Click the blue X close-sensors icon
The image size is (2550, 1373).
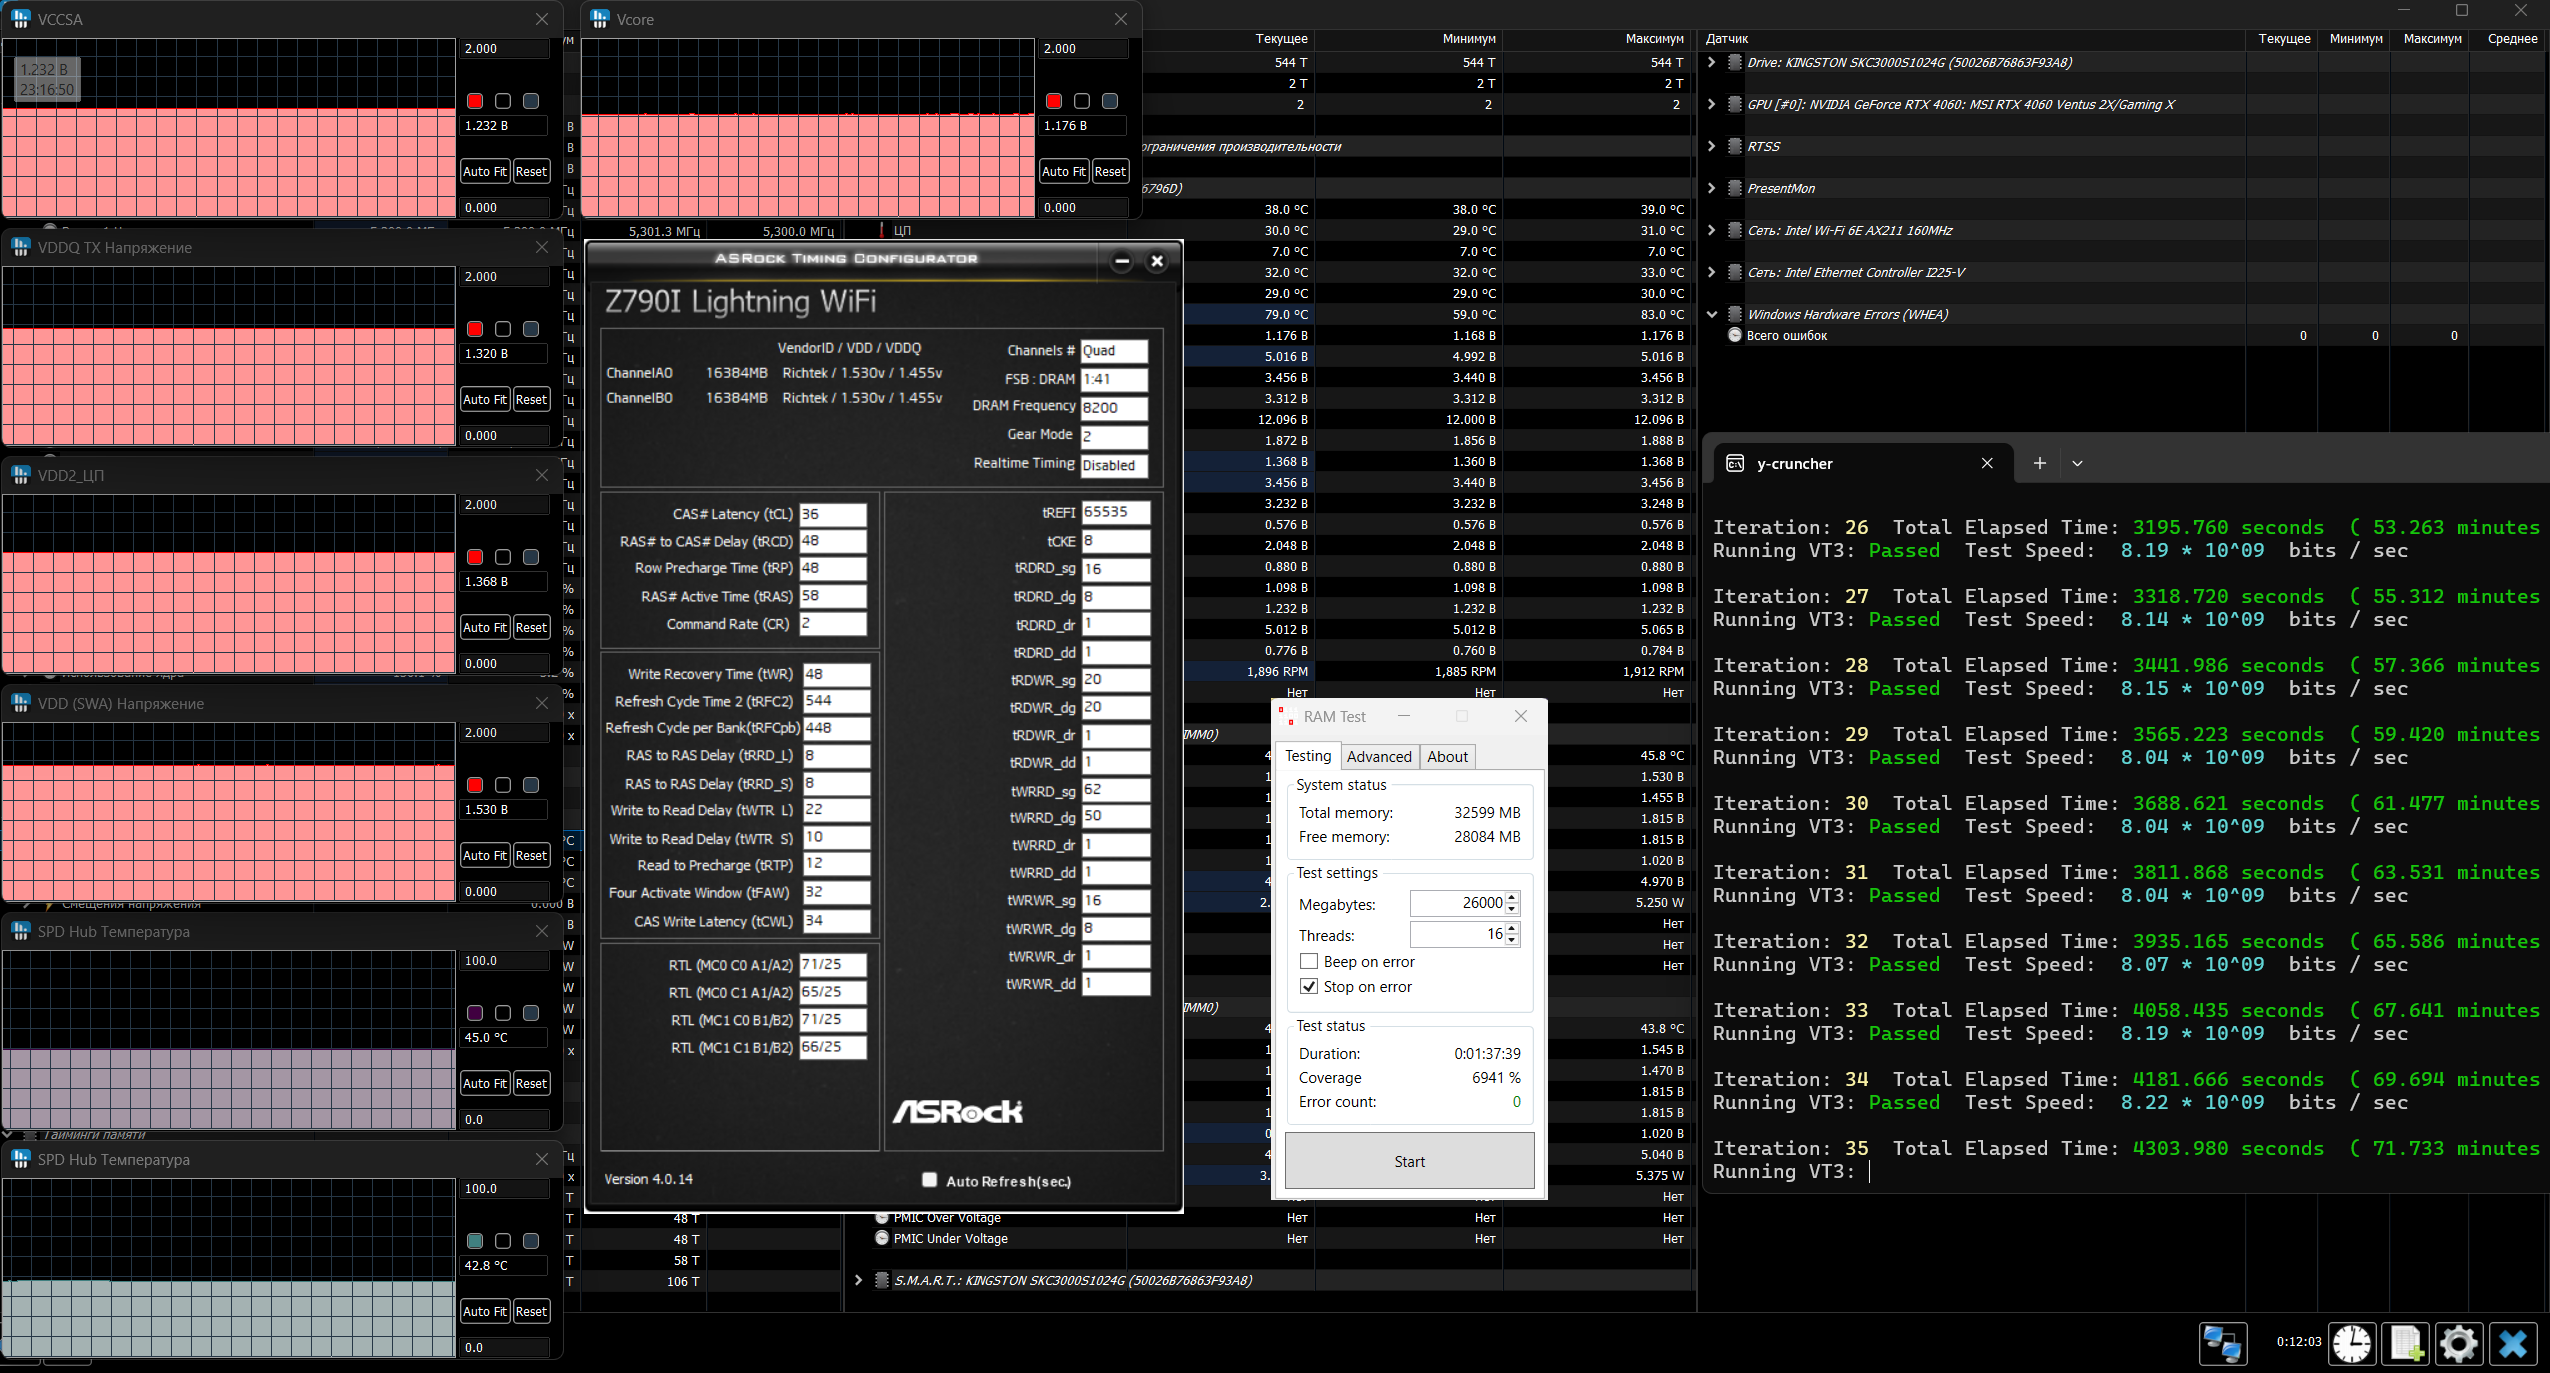point(2513,1343)
